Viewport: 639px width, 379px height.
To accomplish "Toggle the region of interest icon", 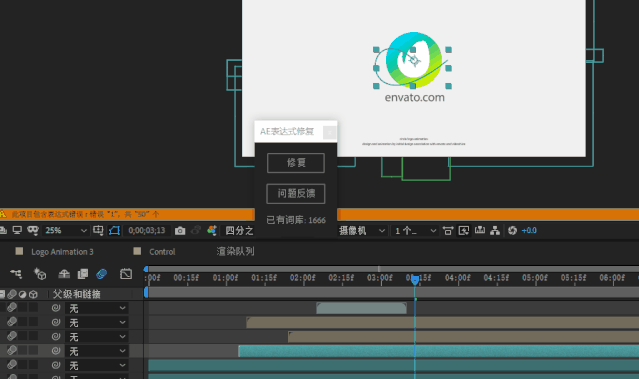I will coord(98,230).
